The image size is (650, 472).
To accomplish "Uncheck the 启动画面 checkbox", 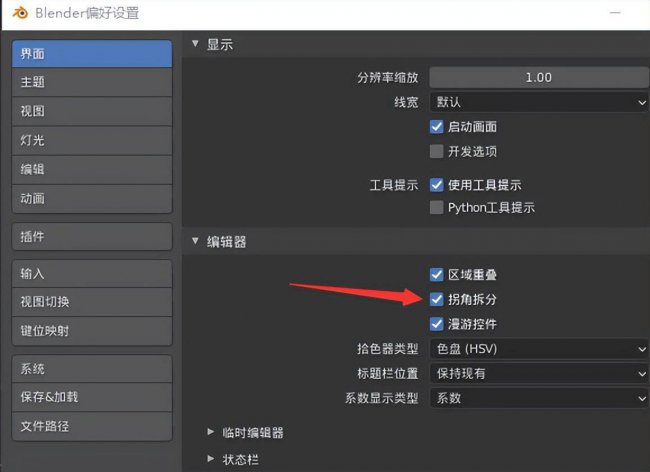I will [x=437, y=127].
